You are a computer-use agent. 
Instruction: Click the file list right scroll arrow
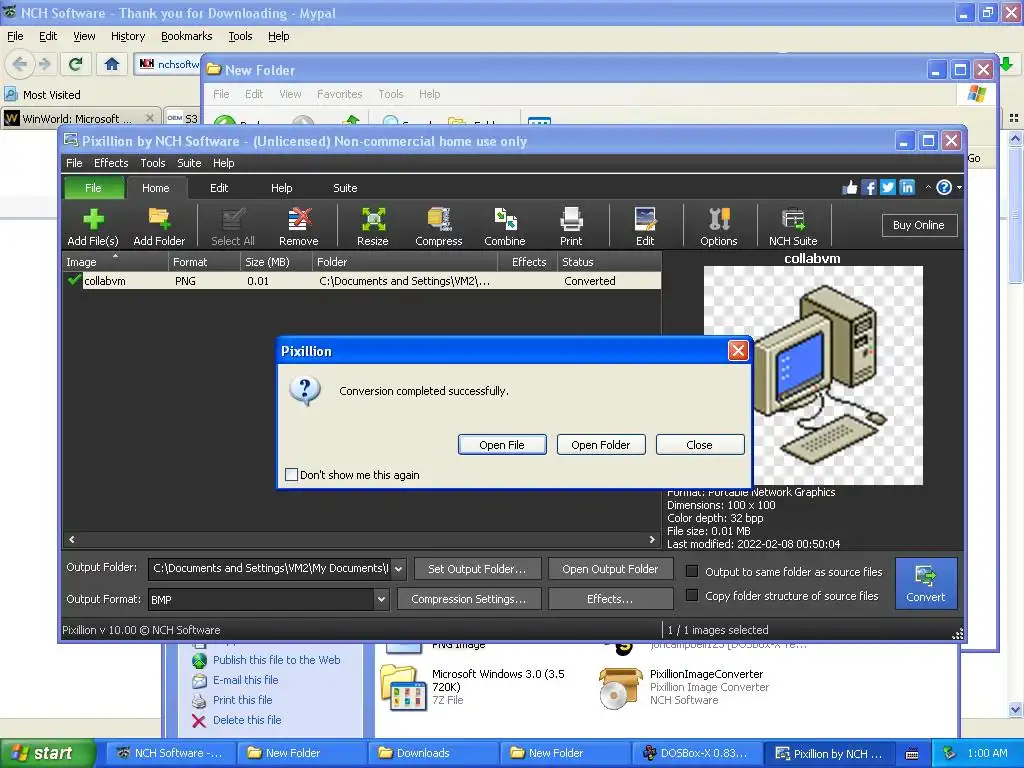pyautogui.click(x=652, y=539)
